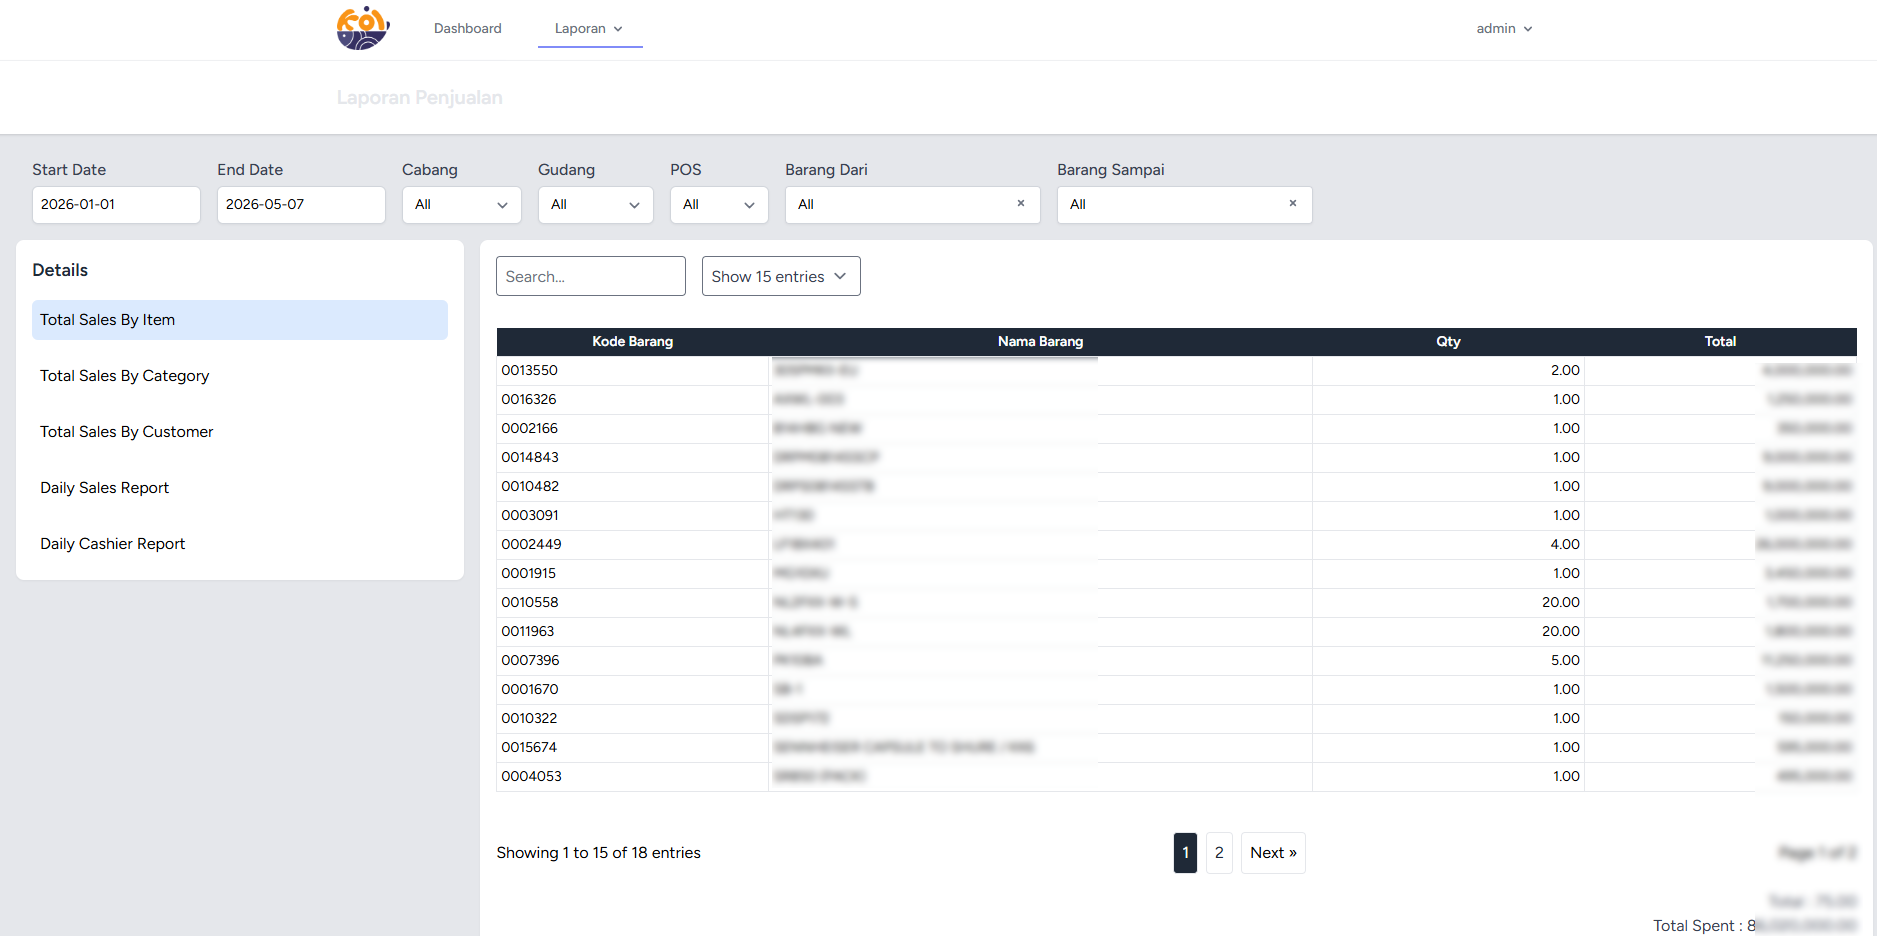Image resolution: width=1877 pixels, height=936 pixels.
Task: Sort by Qty column header
Action: pyautogui.click(x=1448, y=342)
